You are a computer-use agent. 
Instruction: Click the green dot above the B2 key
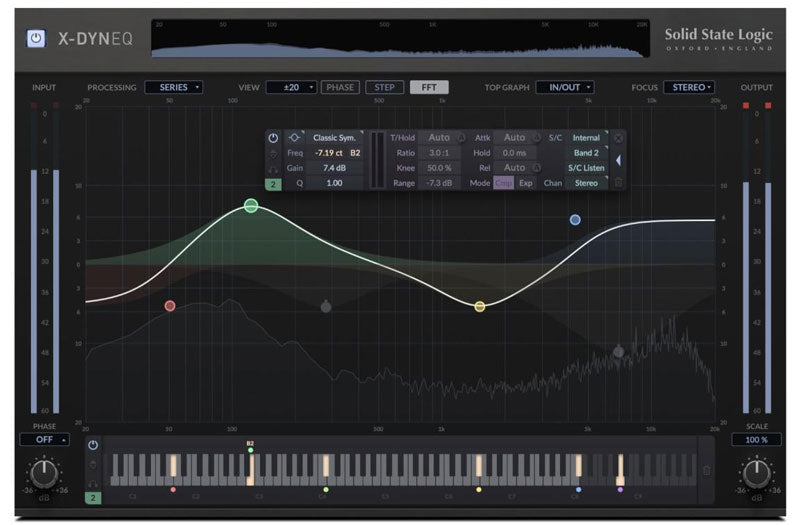pyautogui.click(x=251, y=450)
